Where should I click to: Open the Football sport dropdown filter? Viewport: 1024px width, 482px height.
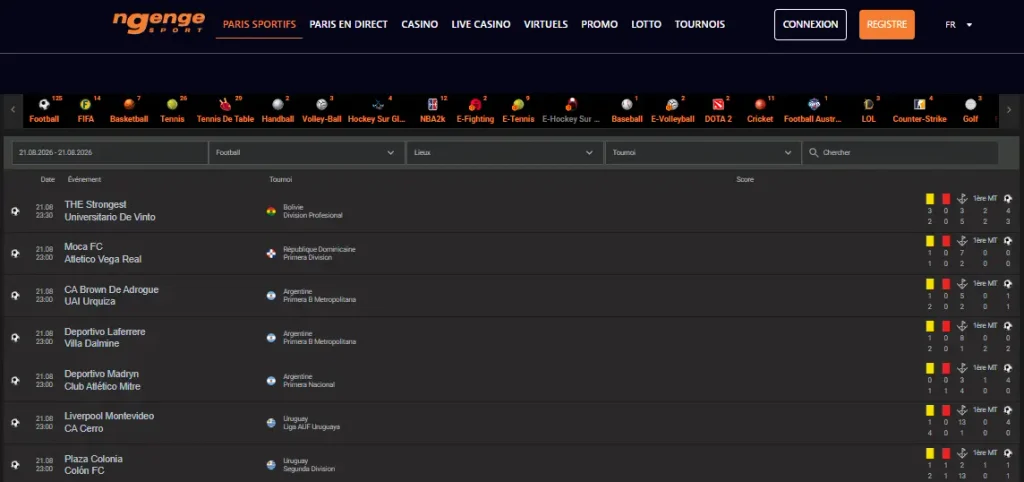coord(306,152)
